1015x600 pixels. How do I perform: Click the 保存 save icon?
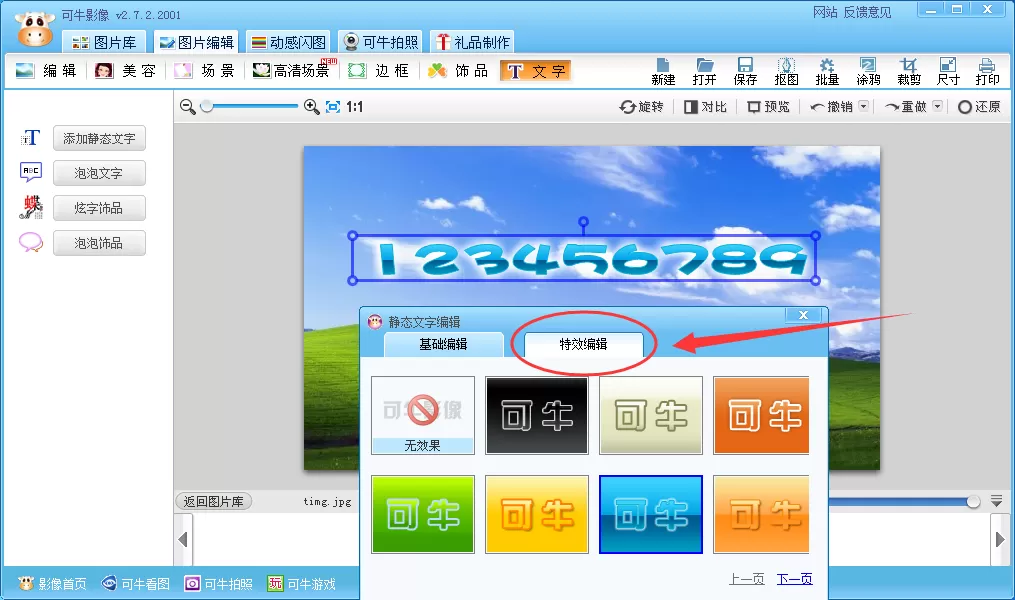[745, 72]
